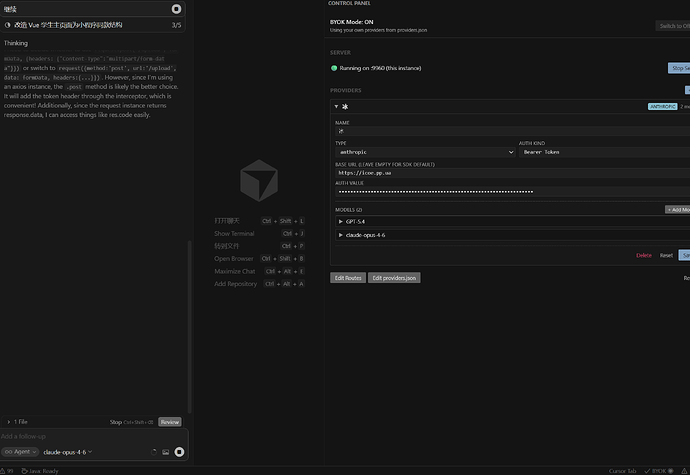Delete the provider with the red Delete link
This screenshot has height=475, width=690.
(644, 255)
